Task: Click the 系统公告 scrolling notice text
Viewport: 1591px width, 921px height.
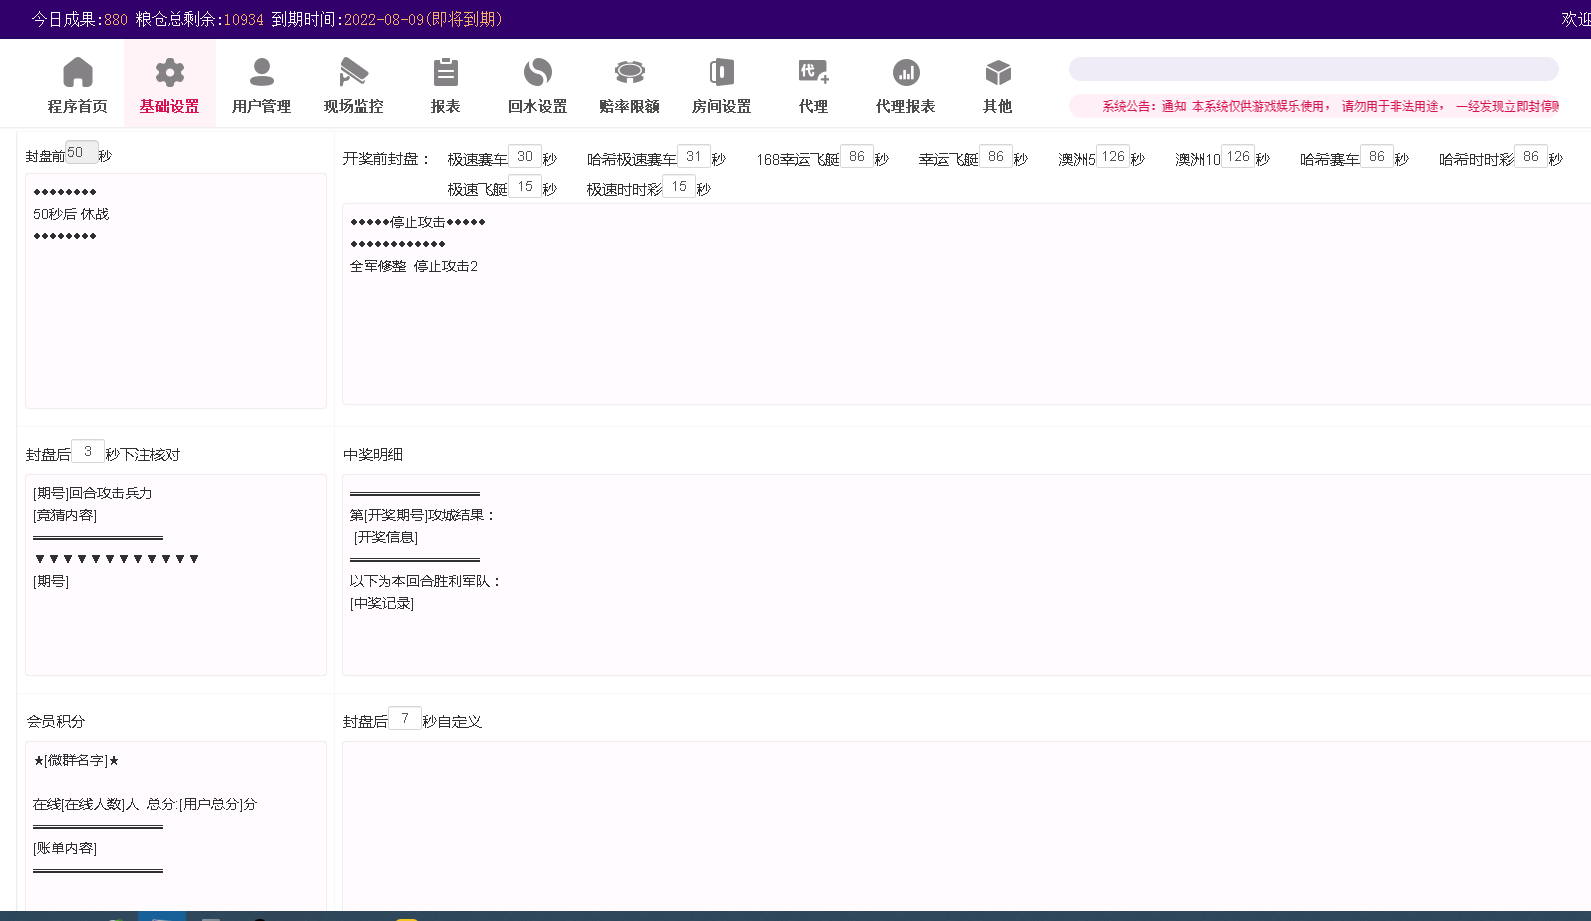Action: coord(1328,106)
